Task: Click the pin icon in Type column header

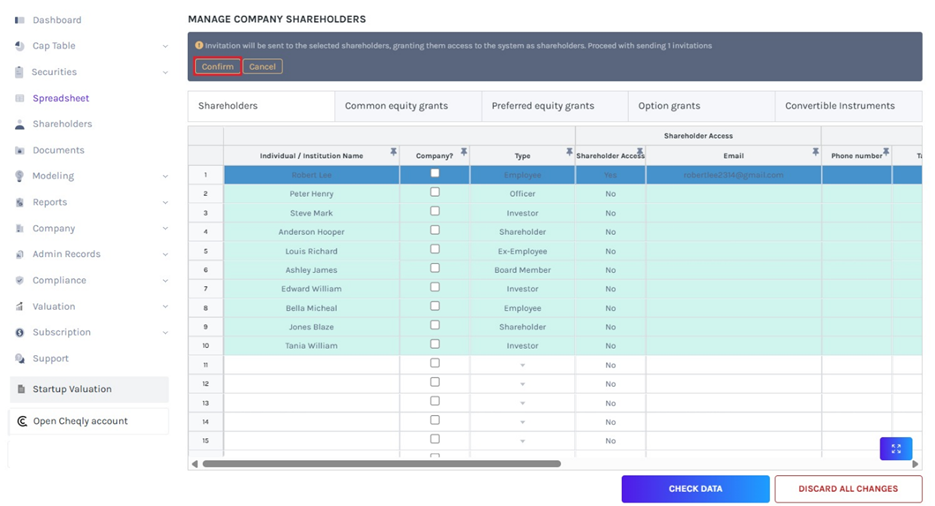Action: (x=568, y=152)
